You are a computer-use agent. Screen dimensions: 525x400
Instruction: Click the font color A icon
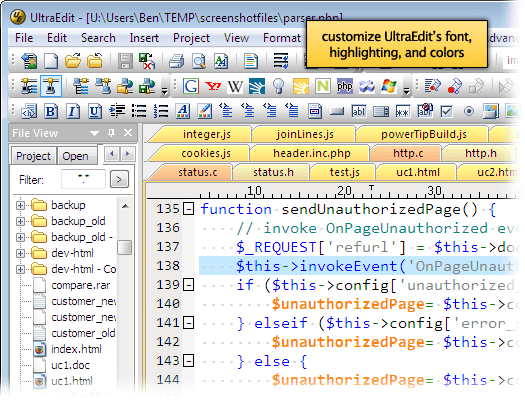(182, 111)
